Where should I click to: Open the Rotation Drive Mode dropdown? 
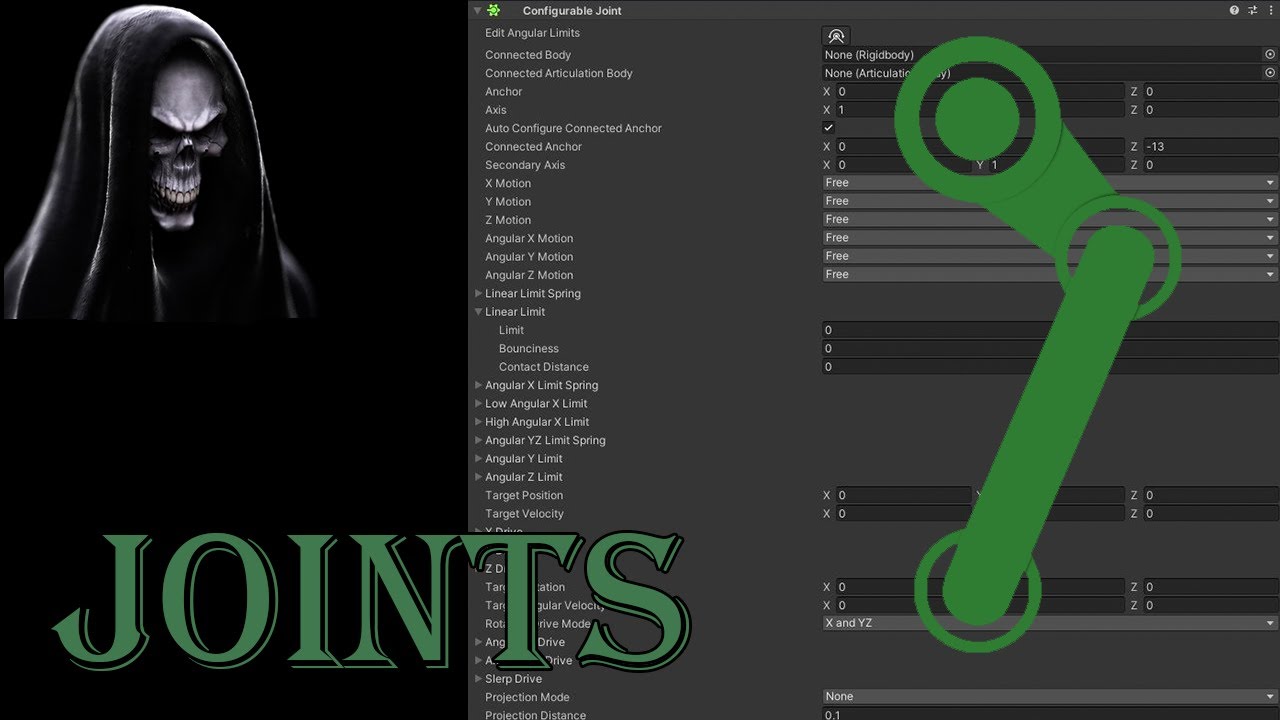1050,623
